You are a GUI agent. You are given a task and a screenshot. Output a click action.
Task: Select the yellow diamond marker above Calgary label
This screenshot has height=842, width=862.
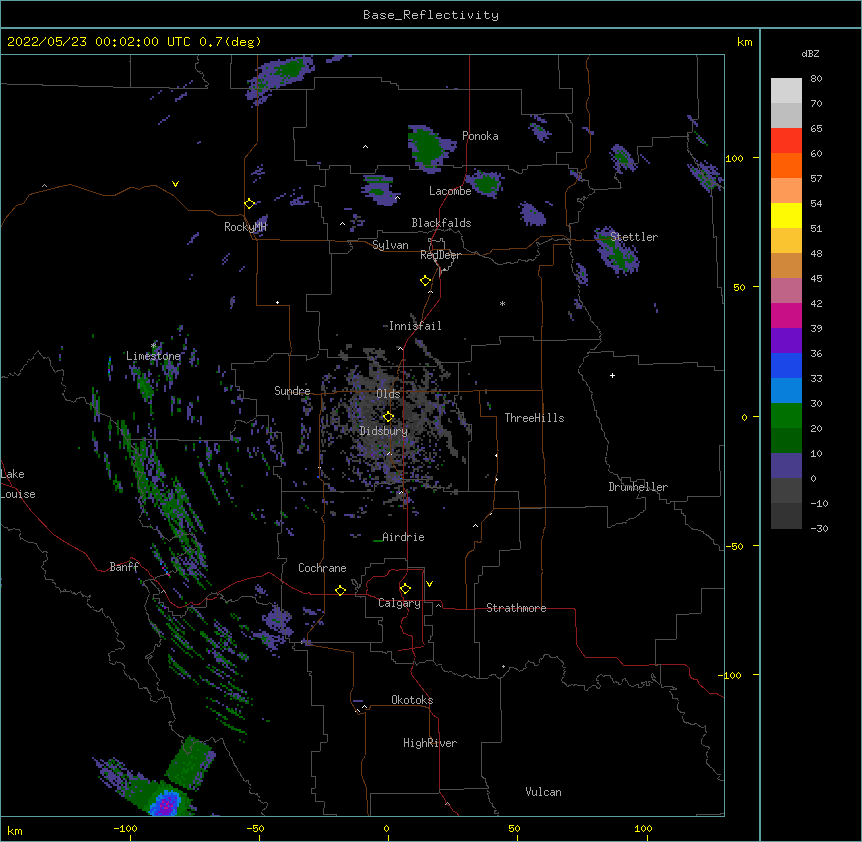click(405, 589)
